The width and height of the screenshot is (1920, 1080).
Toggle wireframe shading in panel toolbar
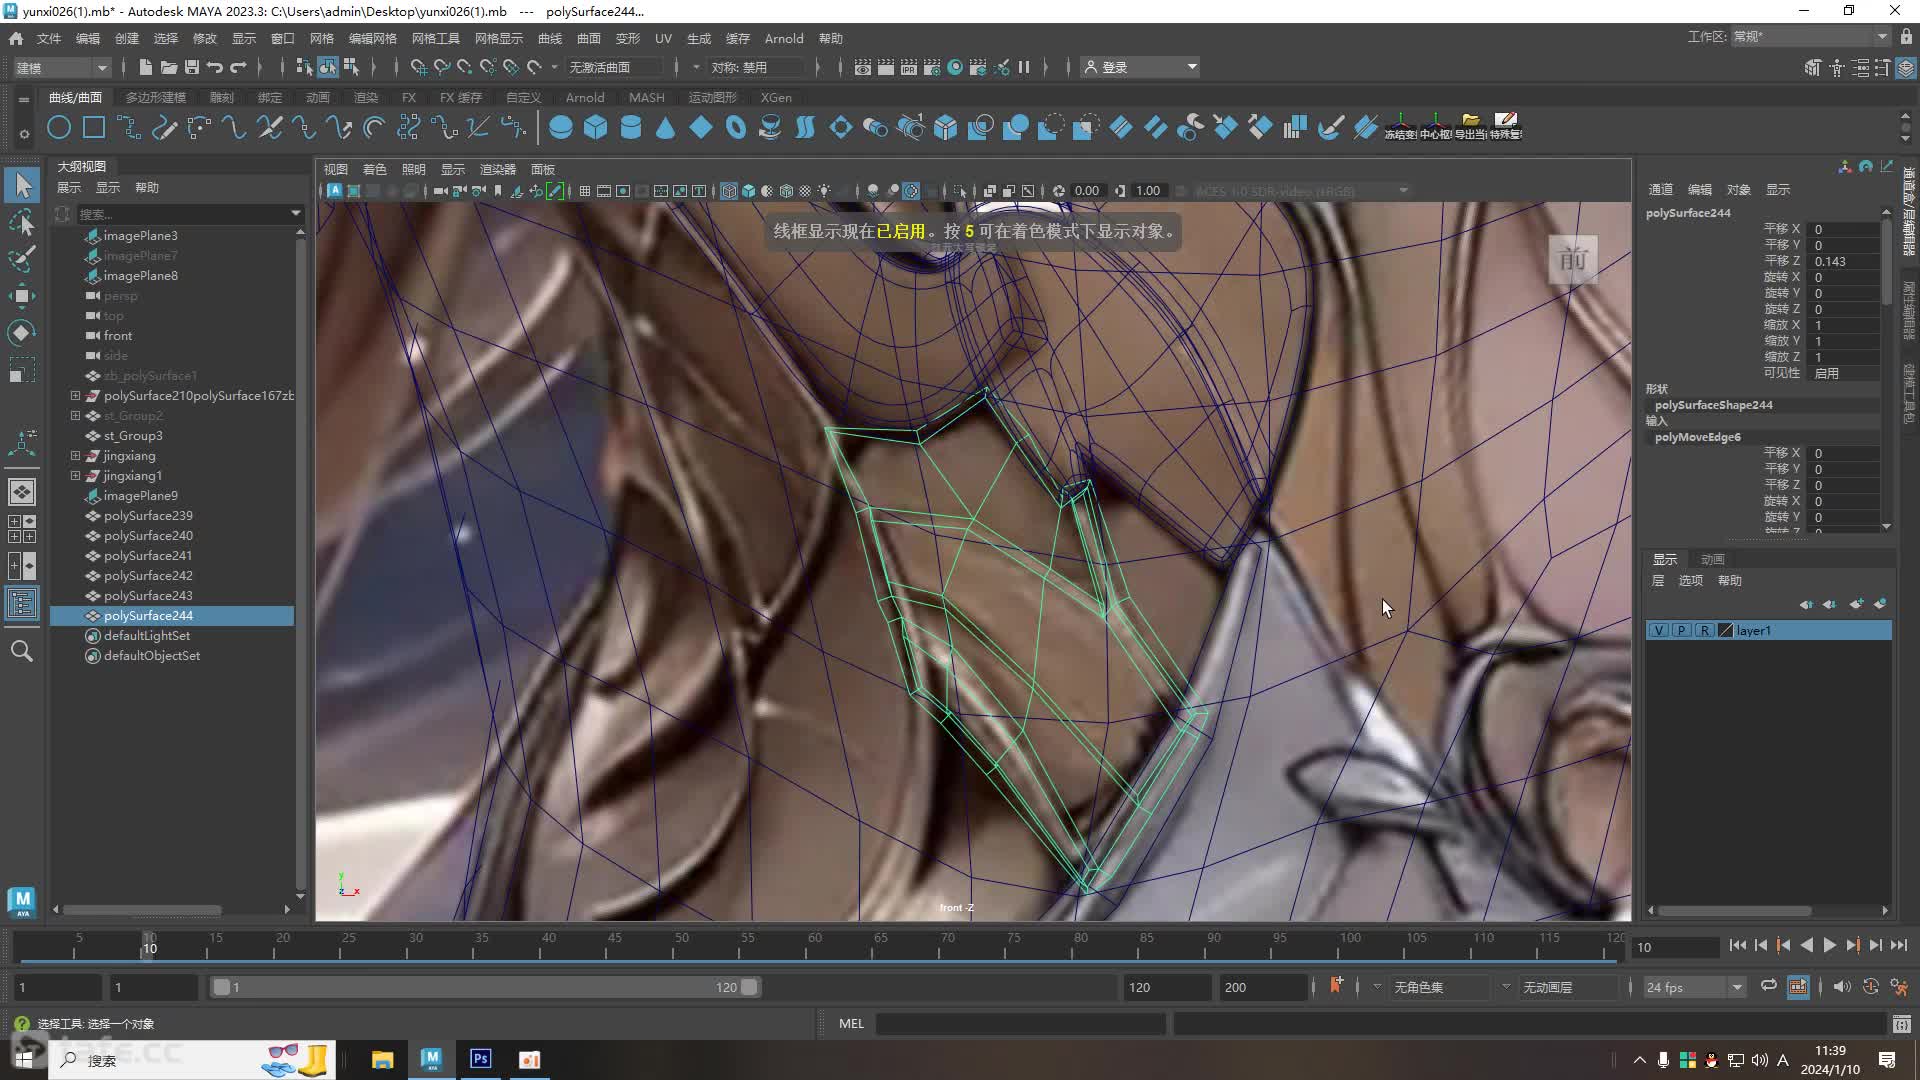[729, 191]
